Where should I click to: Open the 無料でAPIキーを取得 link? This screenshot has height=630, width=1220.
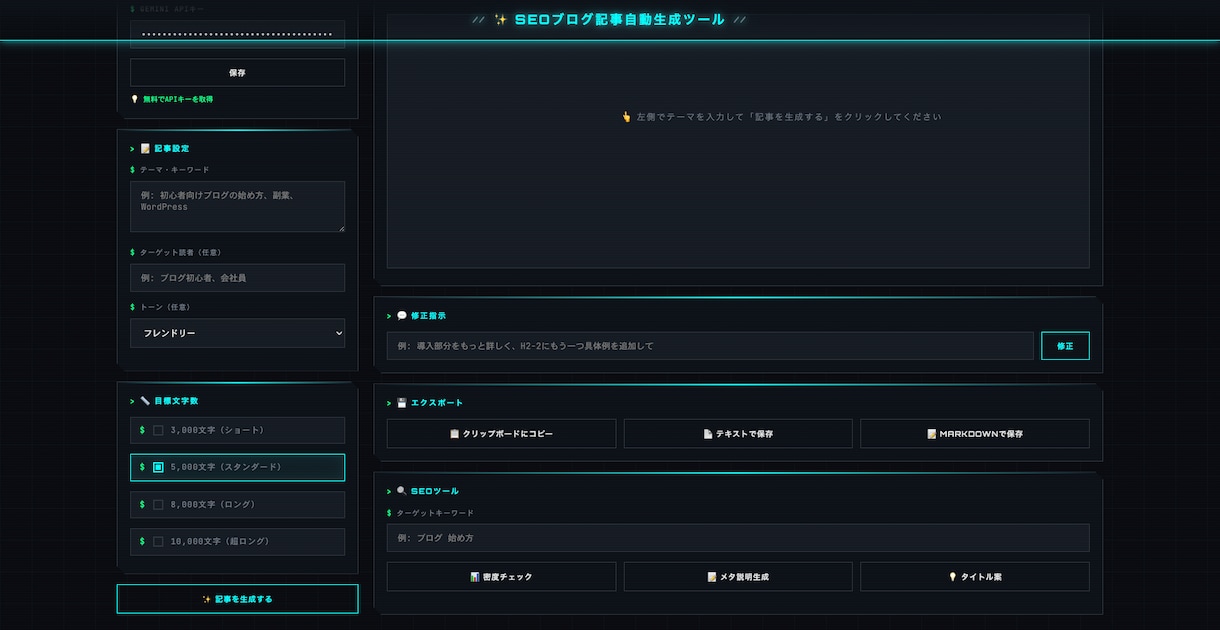178,100
